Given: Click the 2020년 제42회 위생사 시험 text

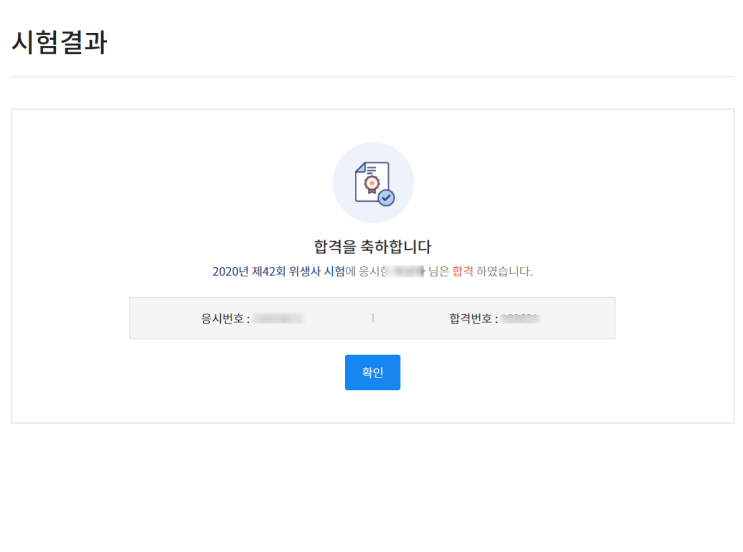Looking at the screenshot, I should point(279,271).
